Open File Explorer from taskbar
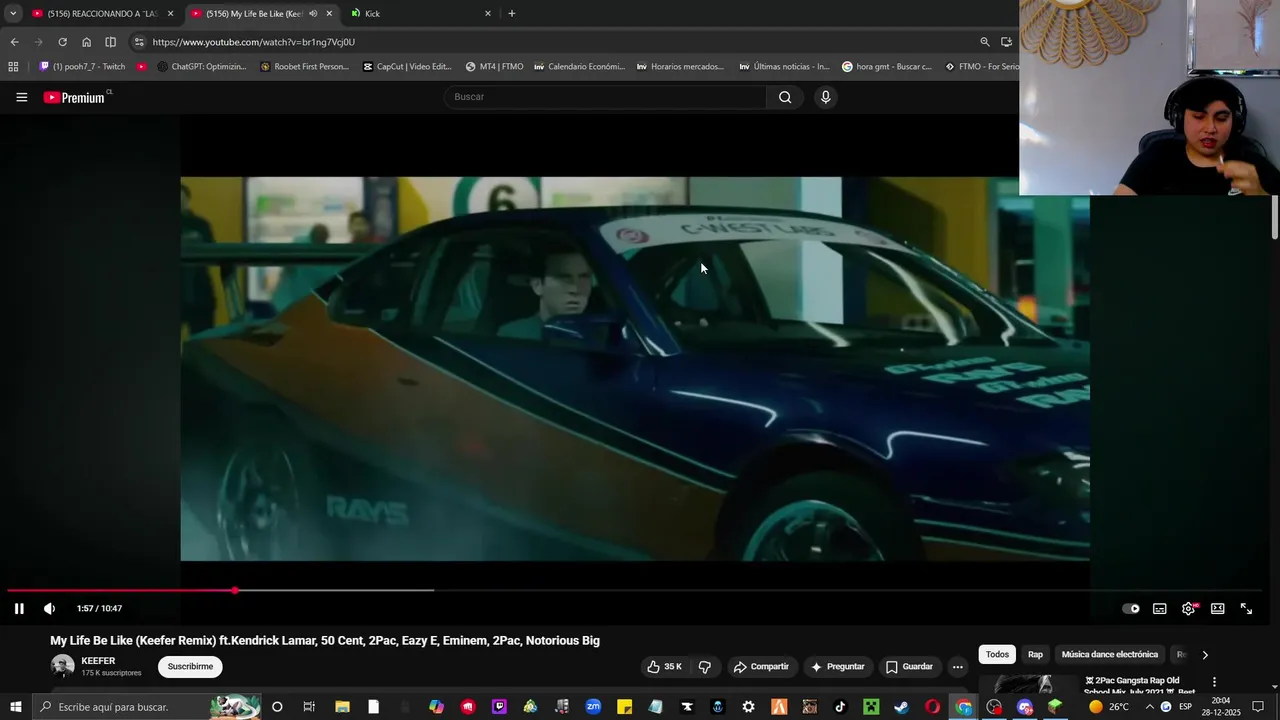The image size is (1280, 720). pos(342,707)
